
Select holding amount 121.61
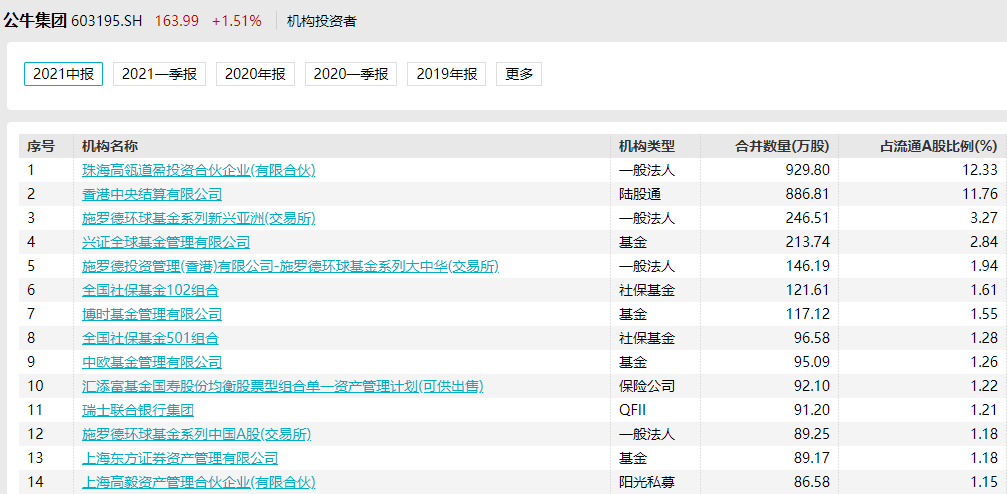pos(808,290)
